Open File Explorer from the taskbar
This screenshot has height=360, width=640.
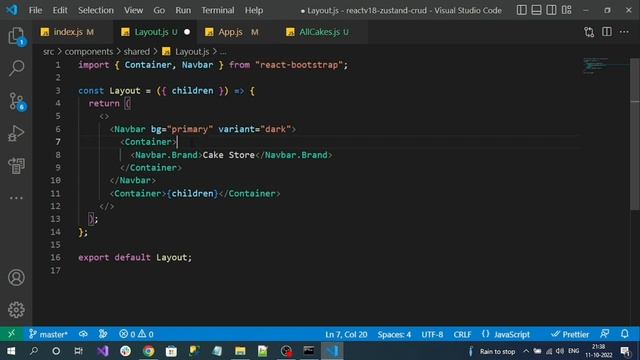pyautogui.click(x=240, y=351)
